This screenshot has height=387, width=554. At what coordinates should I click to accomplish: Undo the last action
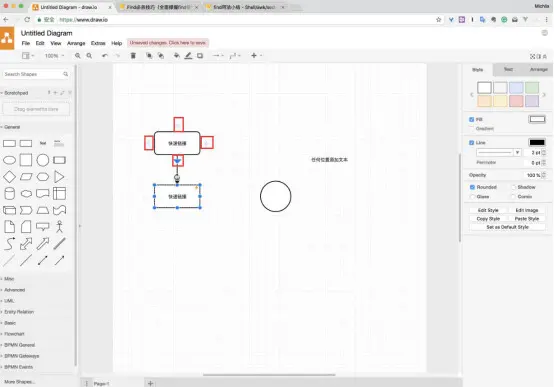[105, 56]
